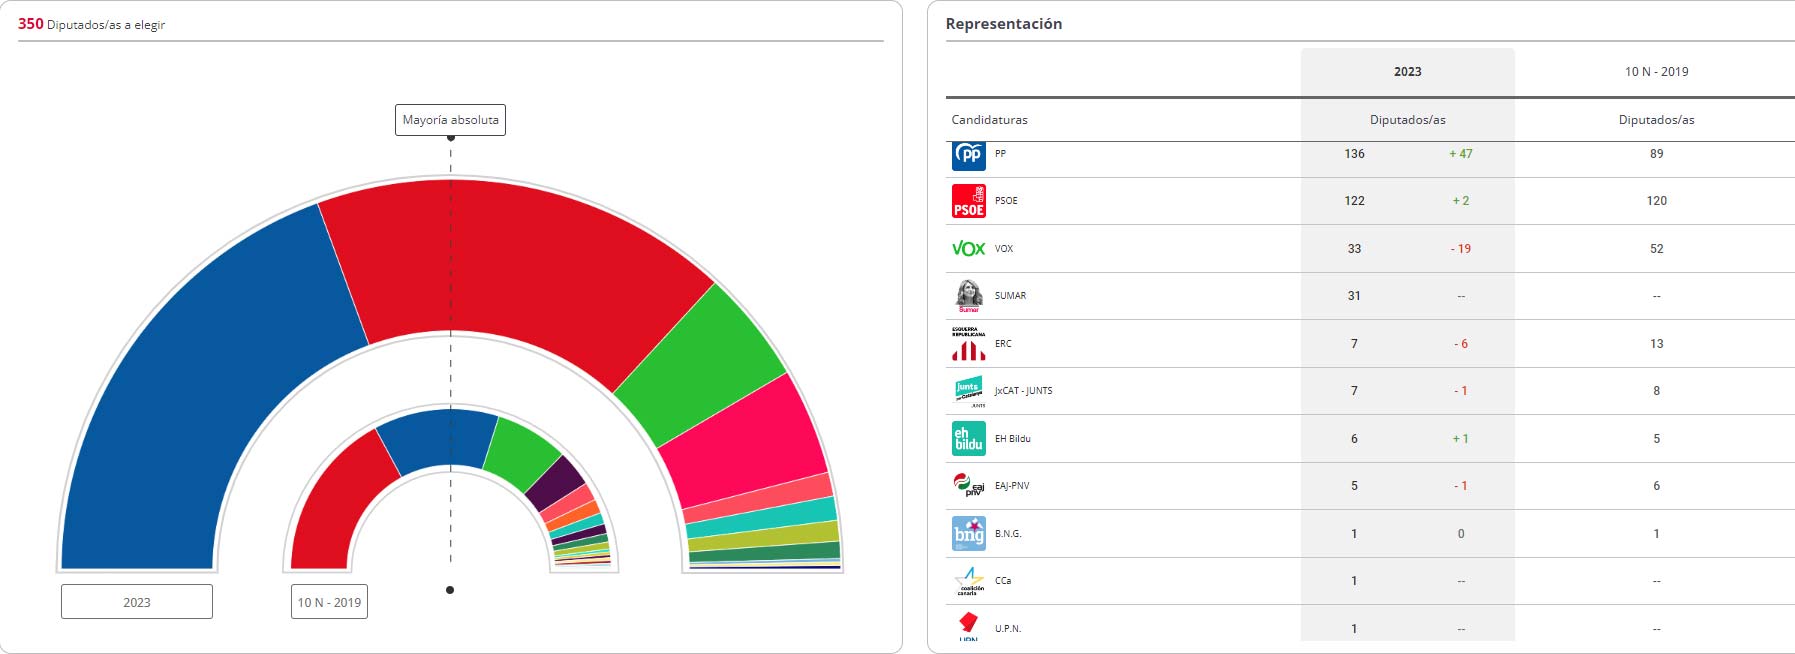Viewport: 1795px width, 654px height.
Task: Click the PP party logo icon
Action: point(969,154)
